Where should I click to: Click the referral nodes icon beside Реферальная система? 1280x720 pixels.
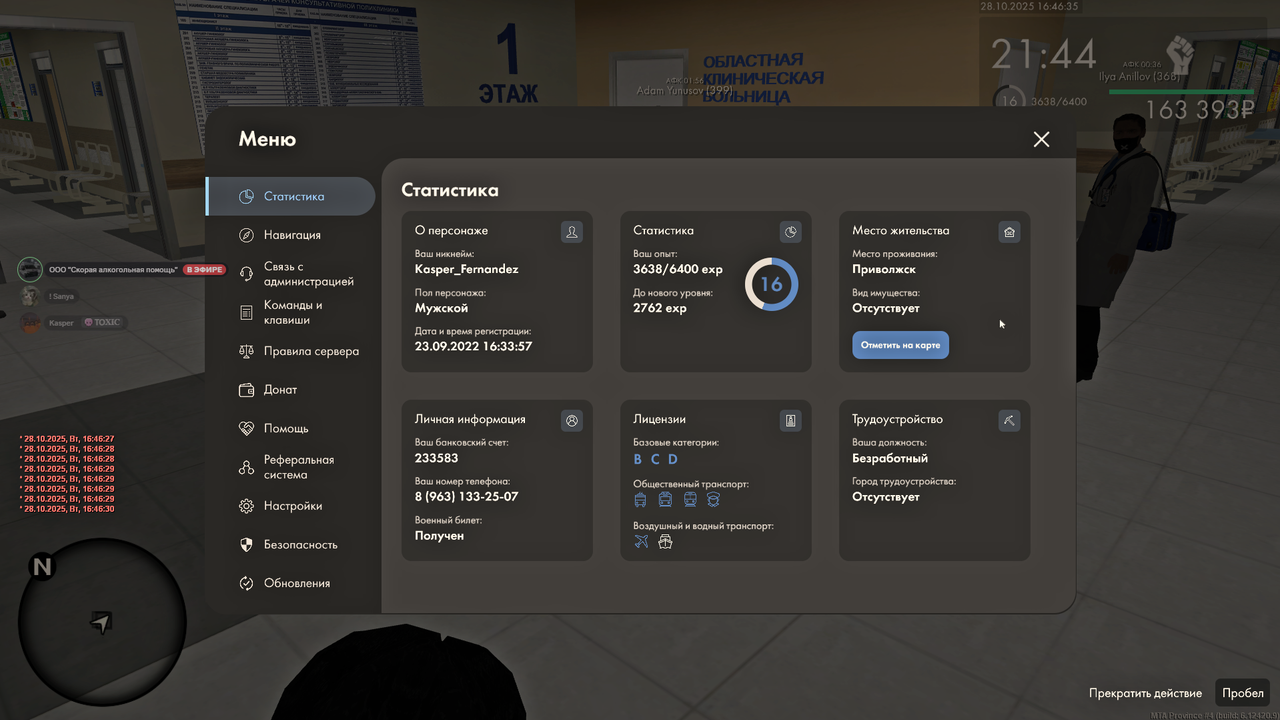point(246,467)
